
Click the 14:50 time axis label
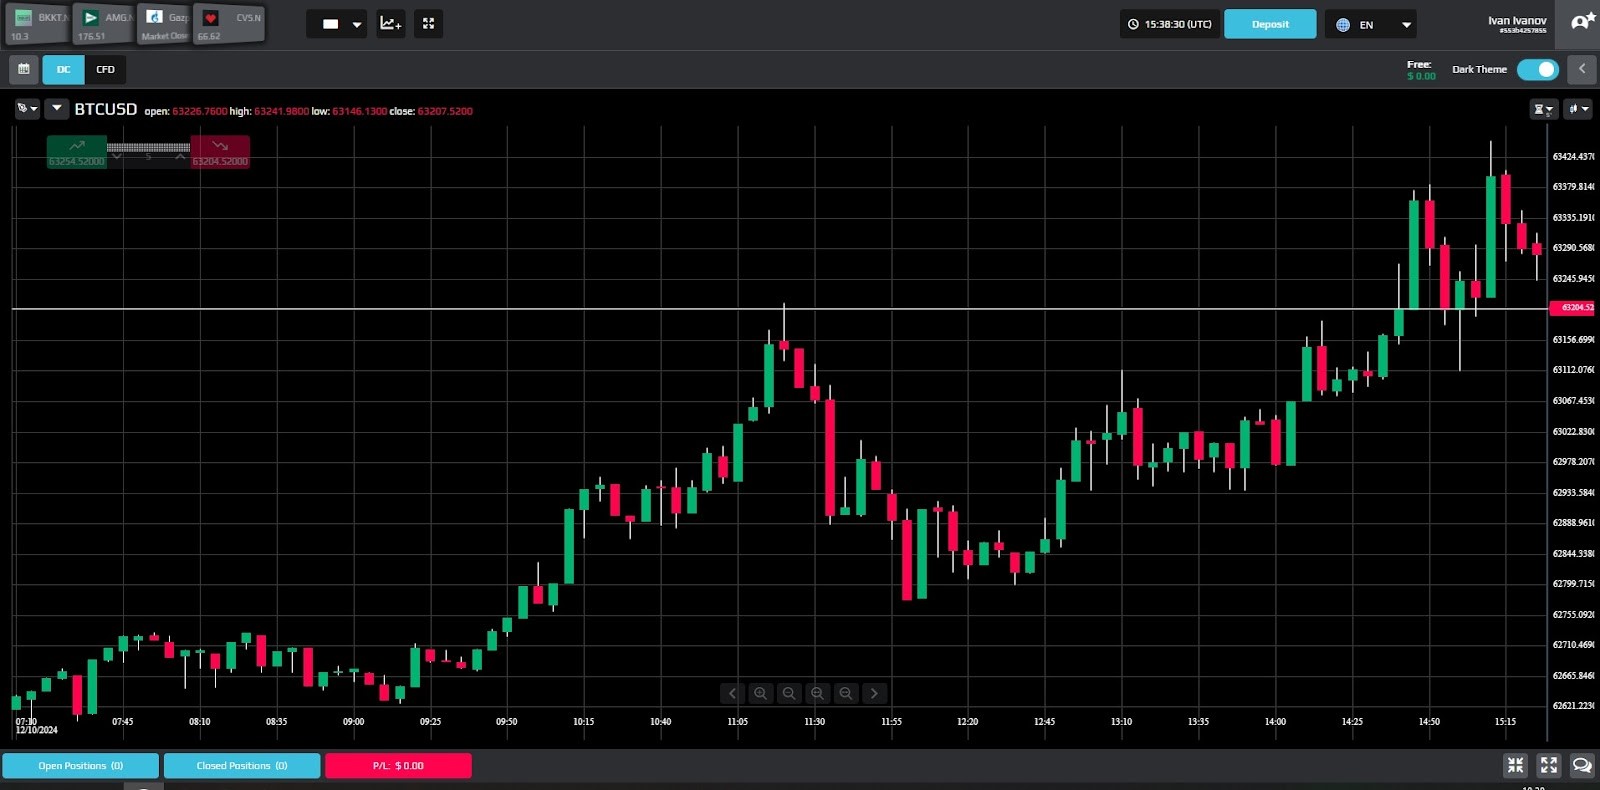[x=1429, y=721]
